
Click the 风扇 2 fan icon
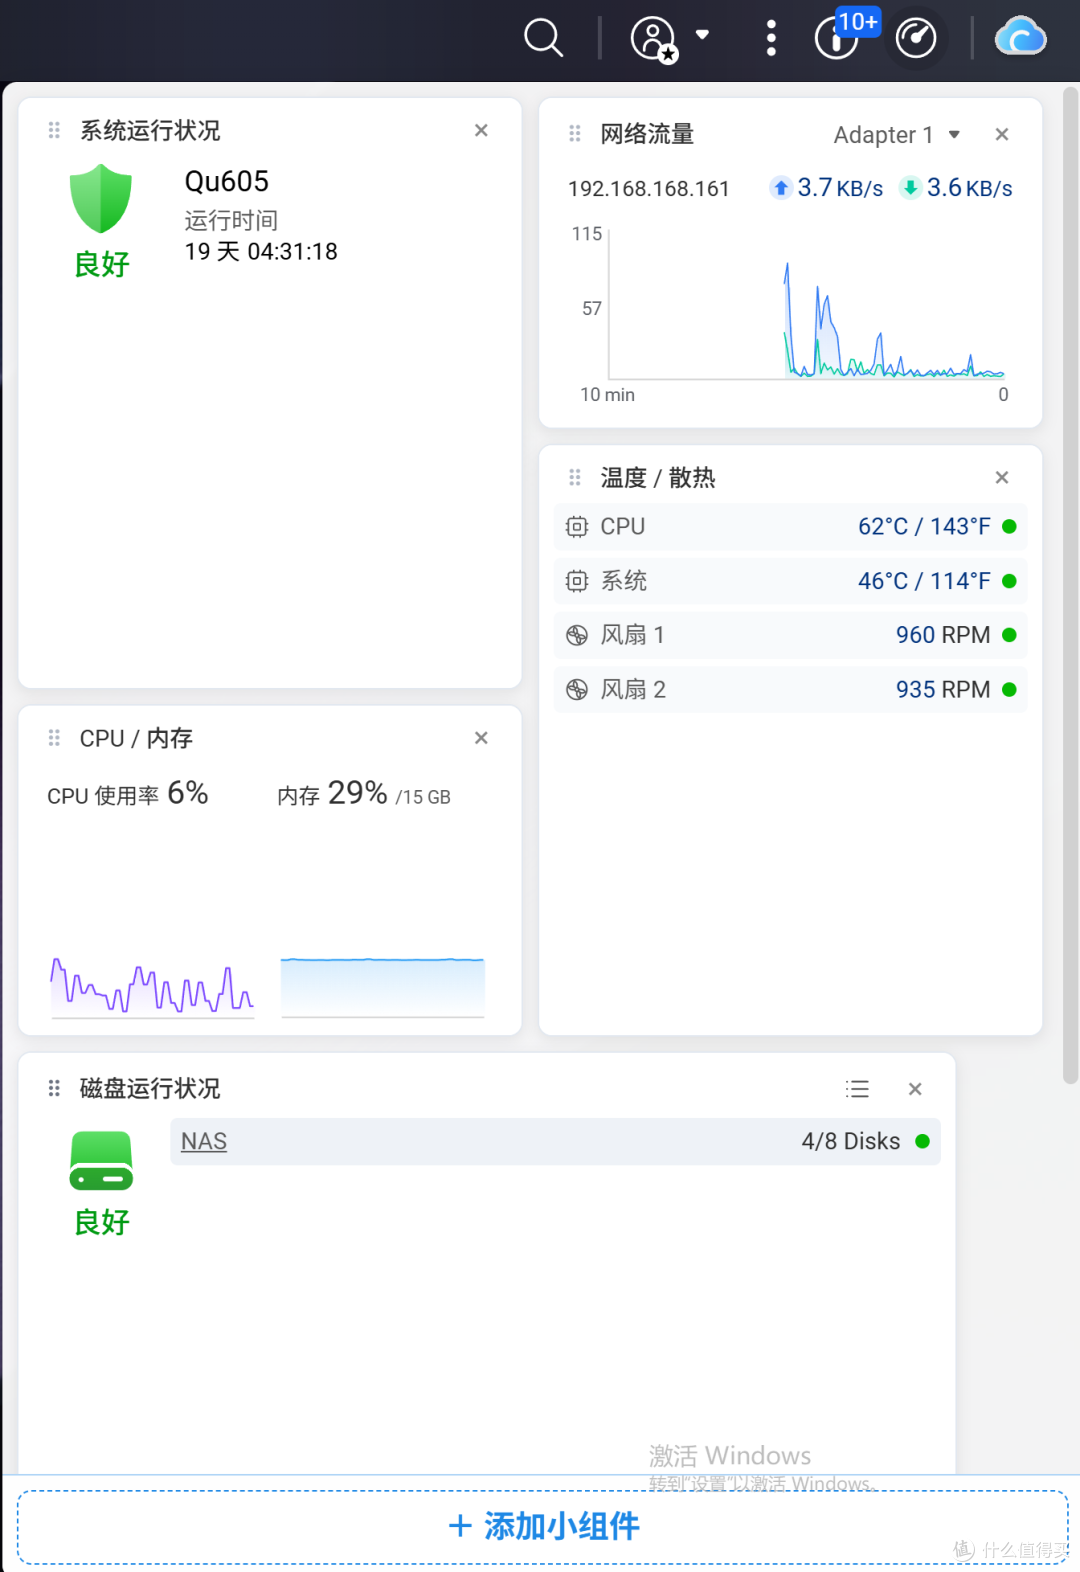pos(577,689)
